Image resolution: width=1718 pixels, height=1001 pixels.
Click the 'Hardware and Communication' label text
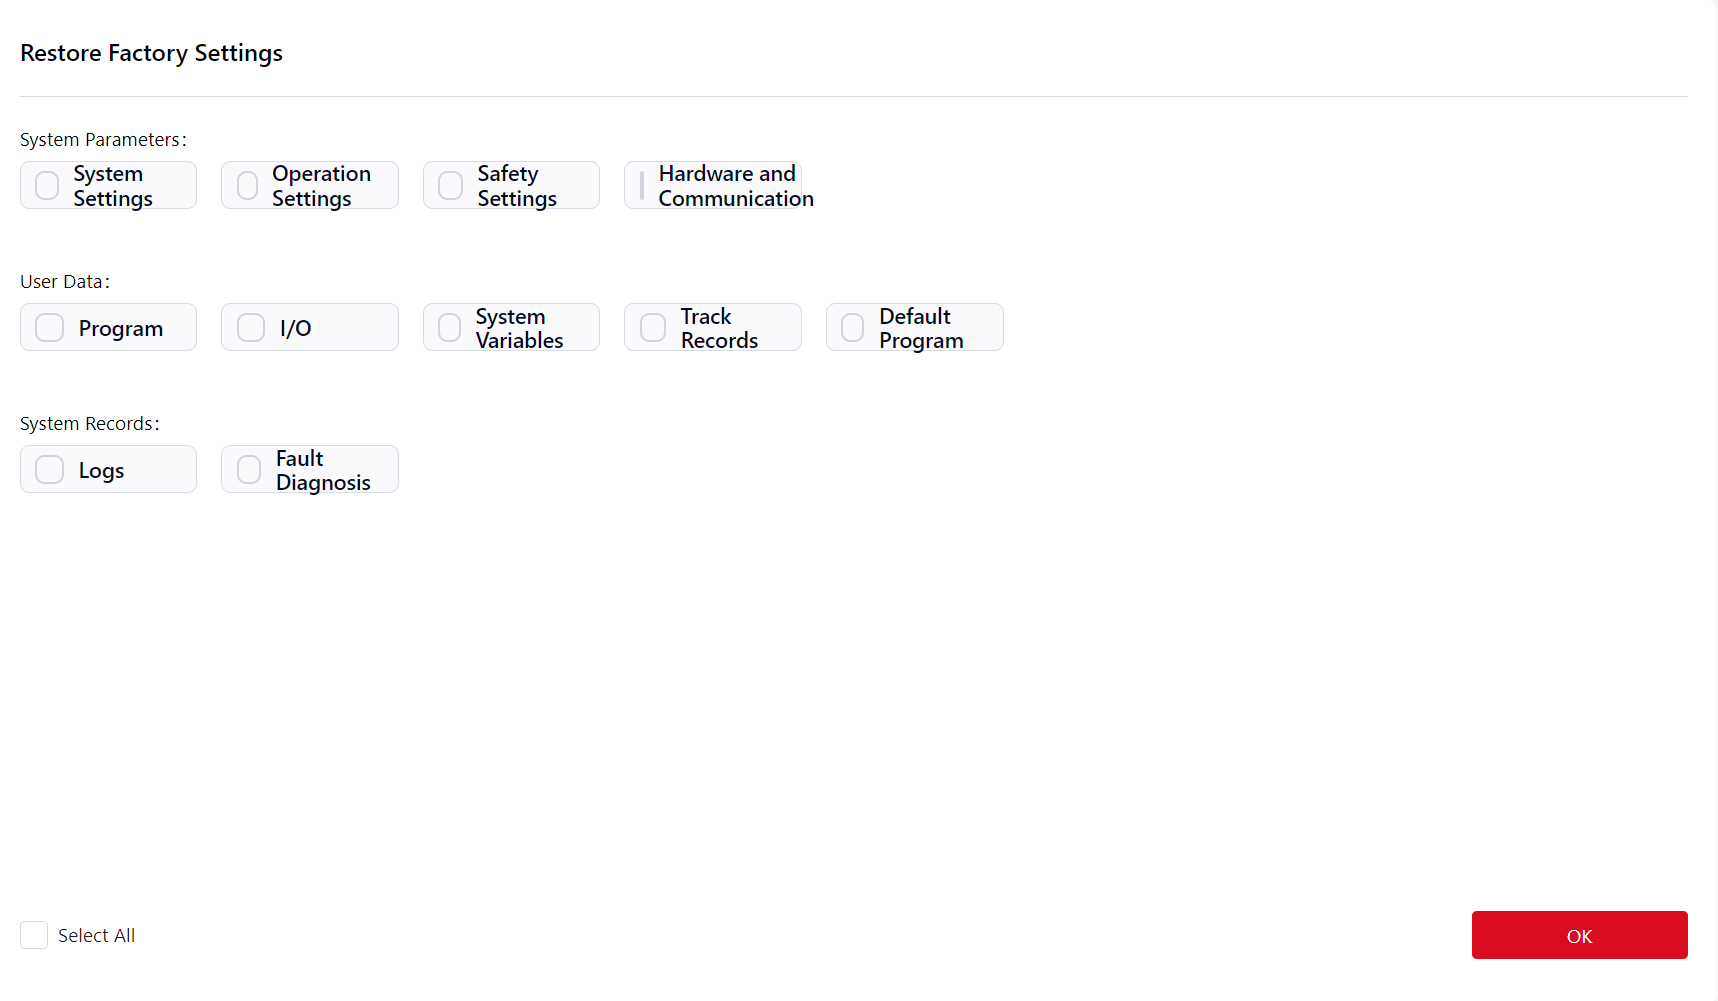[x=735, y=186]
